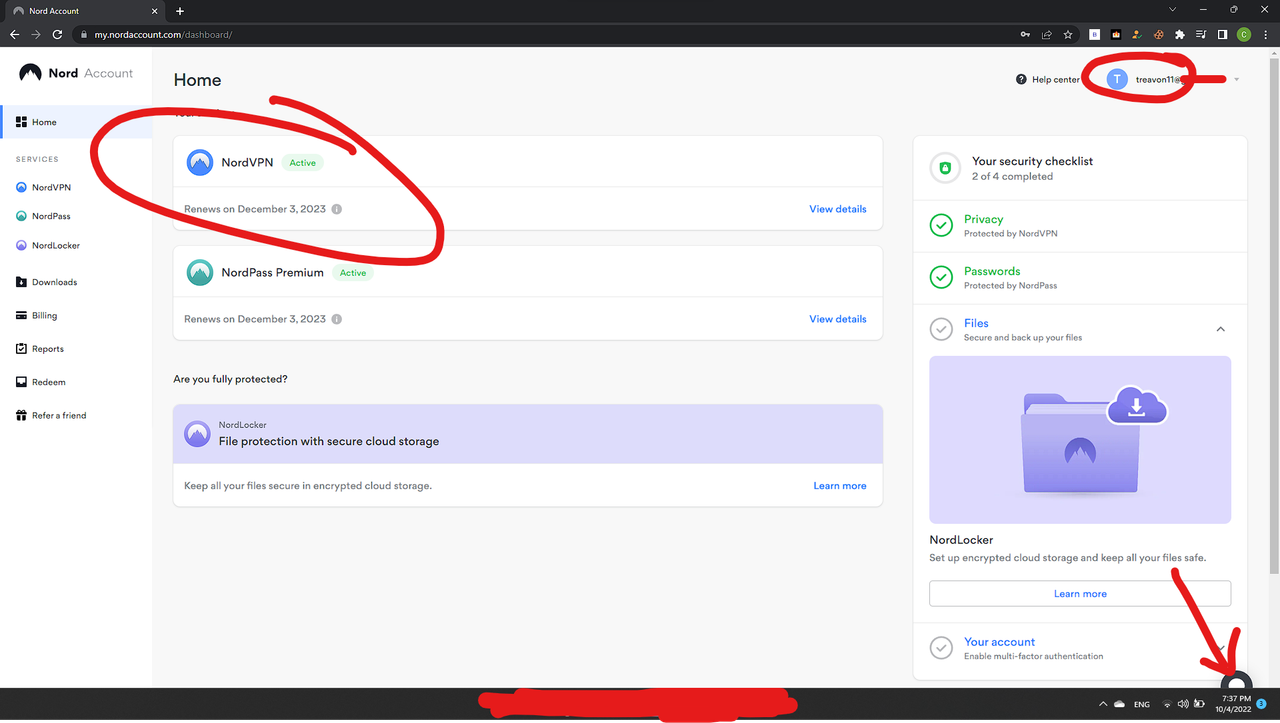Viewport: 1280px width, 723px height.
Task: Open the volume speaker tray icon
Action: point(1183,704)
